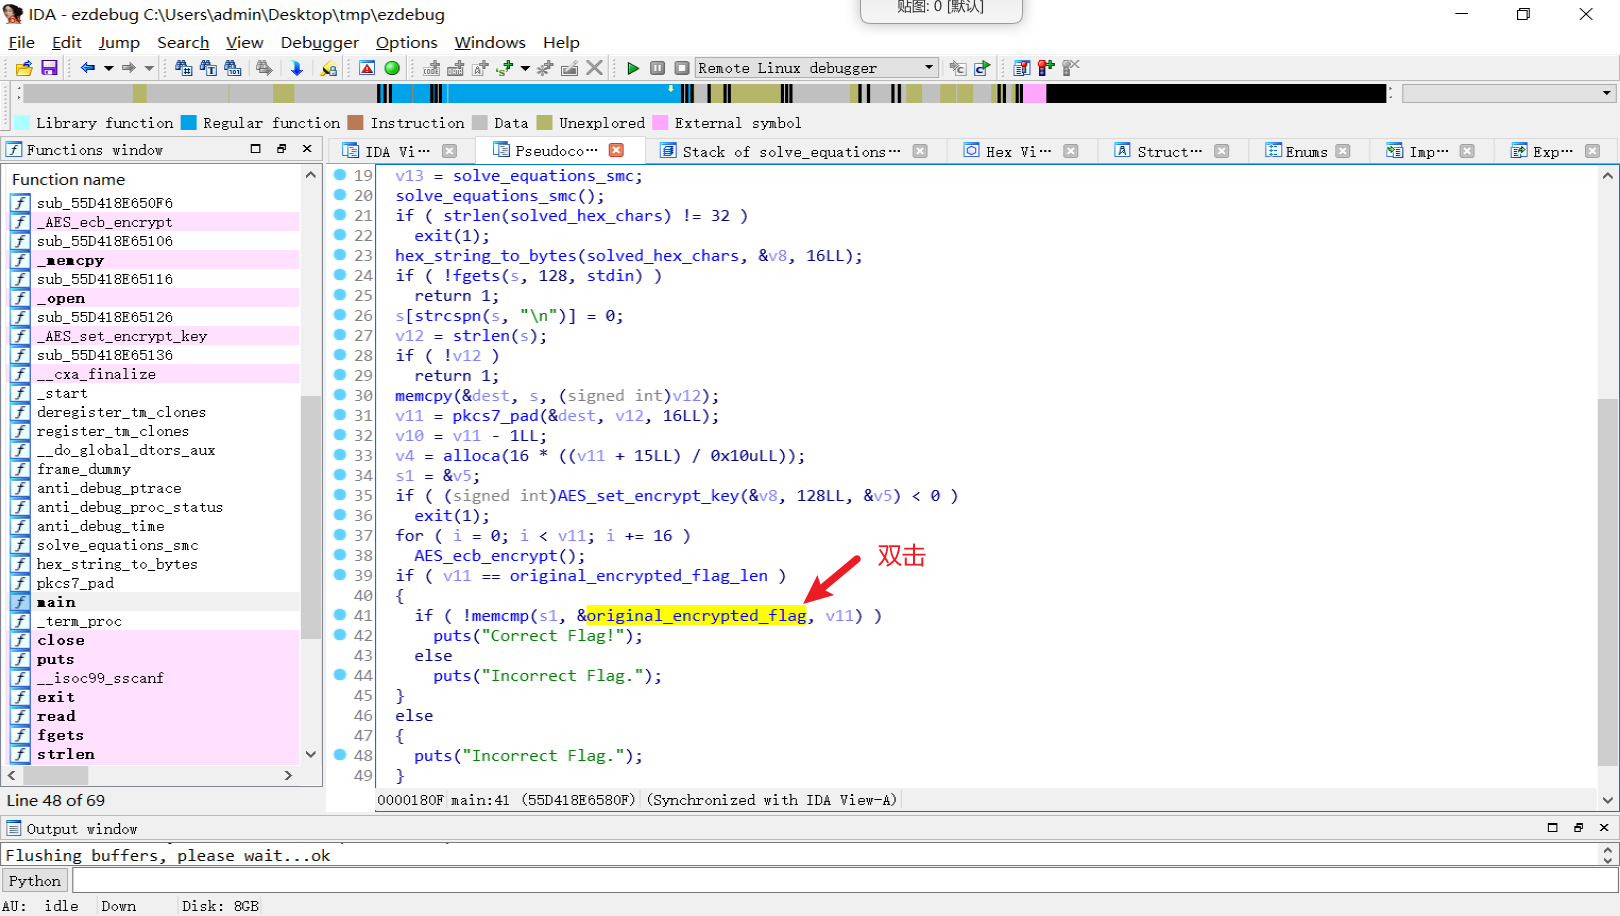1620x916 pixels.
Task: Jump forward with the gray right arrow
Action: [x=129, y=68]
